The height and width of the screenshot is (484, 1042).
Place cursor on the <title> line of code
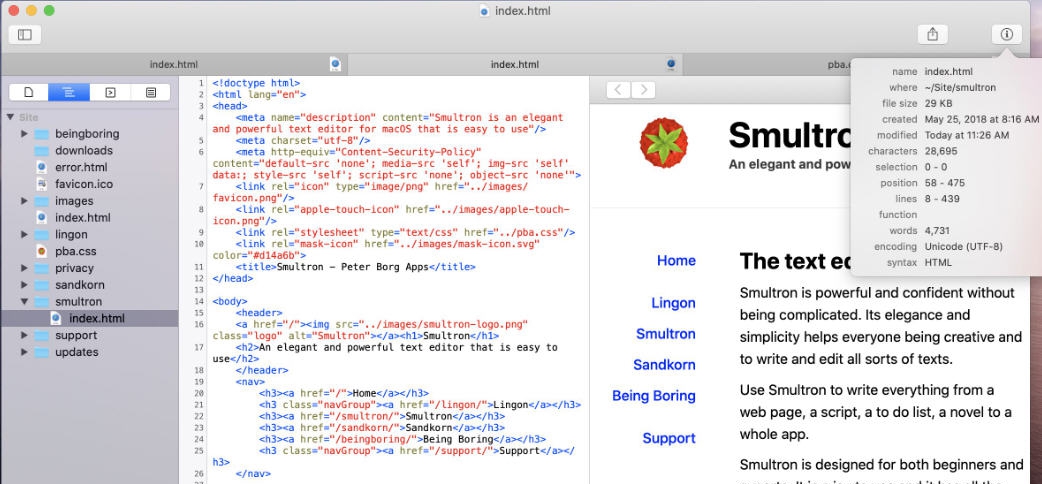point(356,267)
